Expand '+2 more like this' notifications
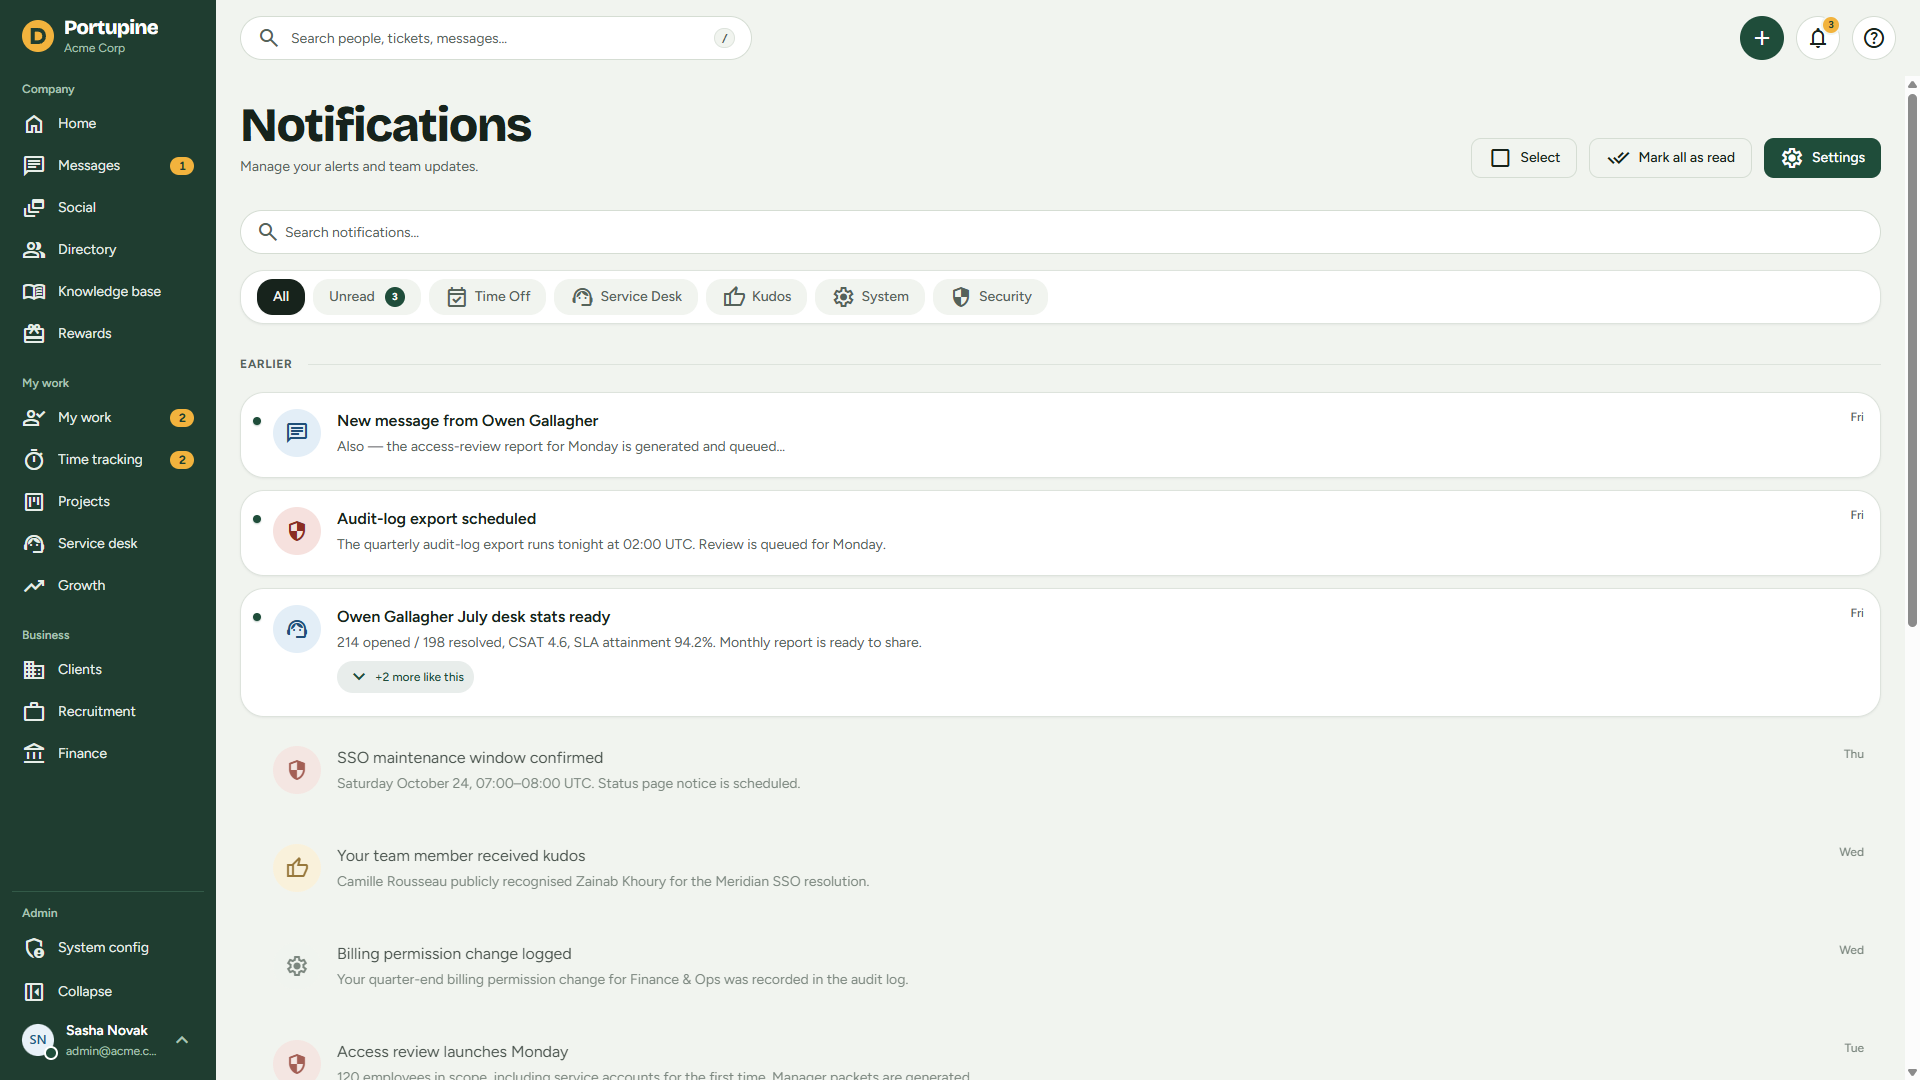 [x=405, y=677]
